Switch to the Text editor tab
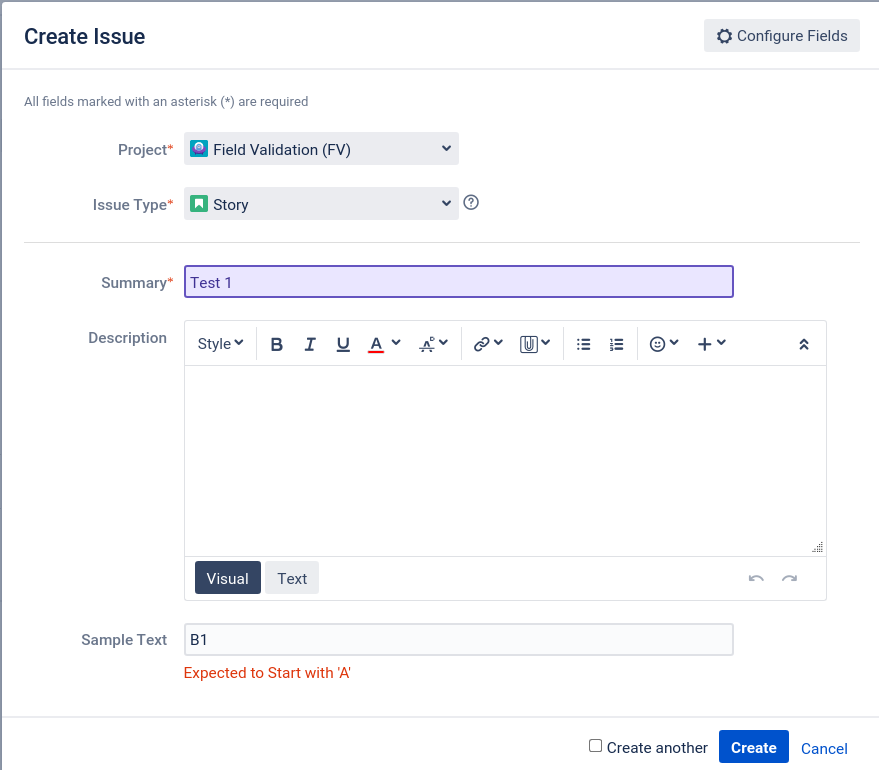 (x=292, y=578)
